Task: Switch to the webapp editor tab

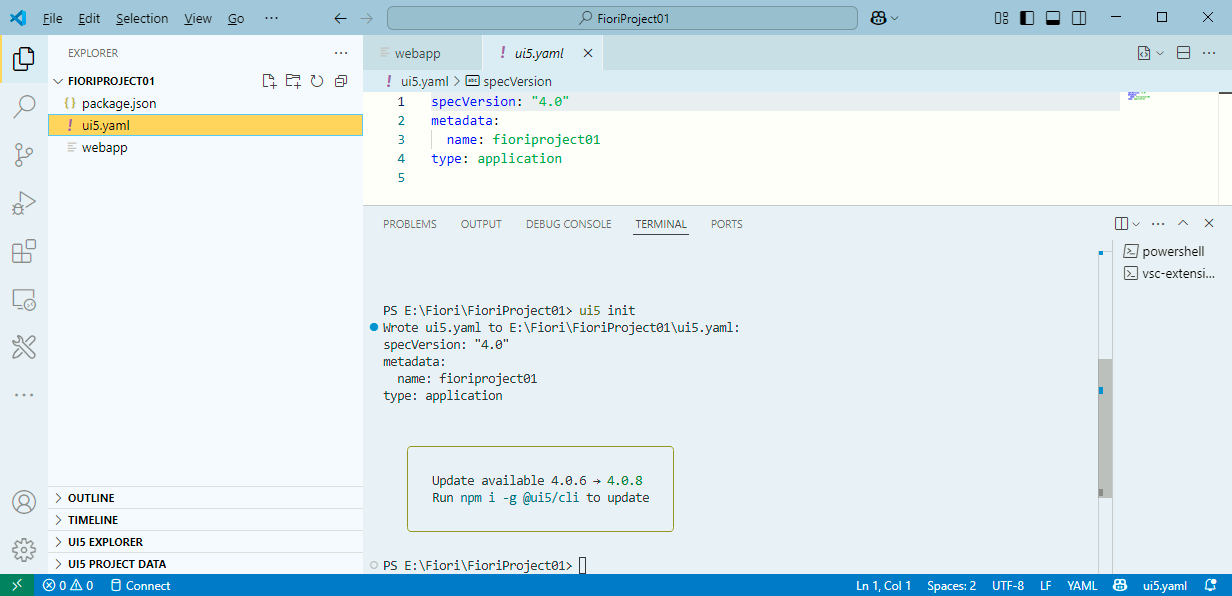Action: (422, 53)
